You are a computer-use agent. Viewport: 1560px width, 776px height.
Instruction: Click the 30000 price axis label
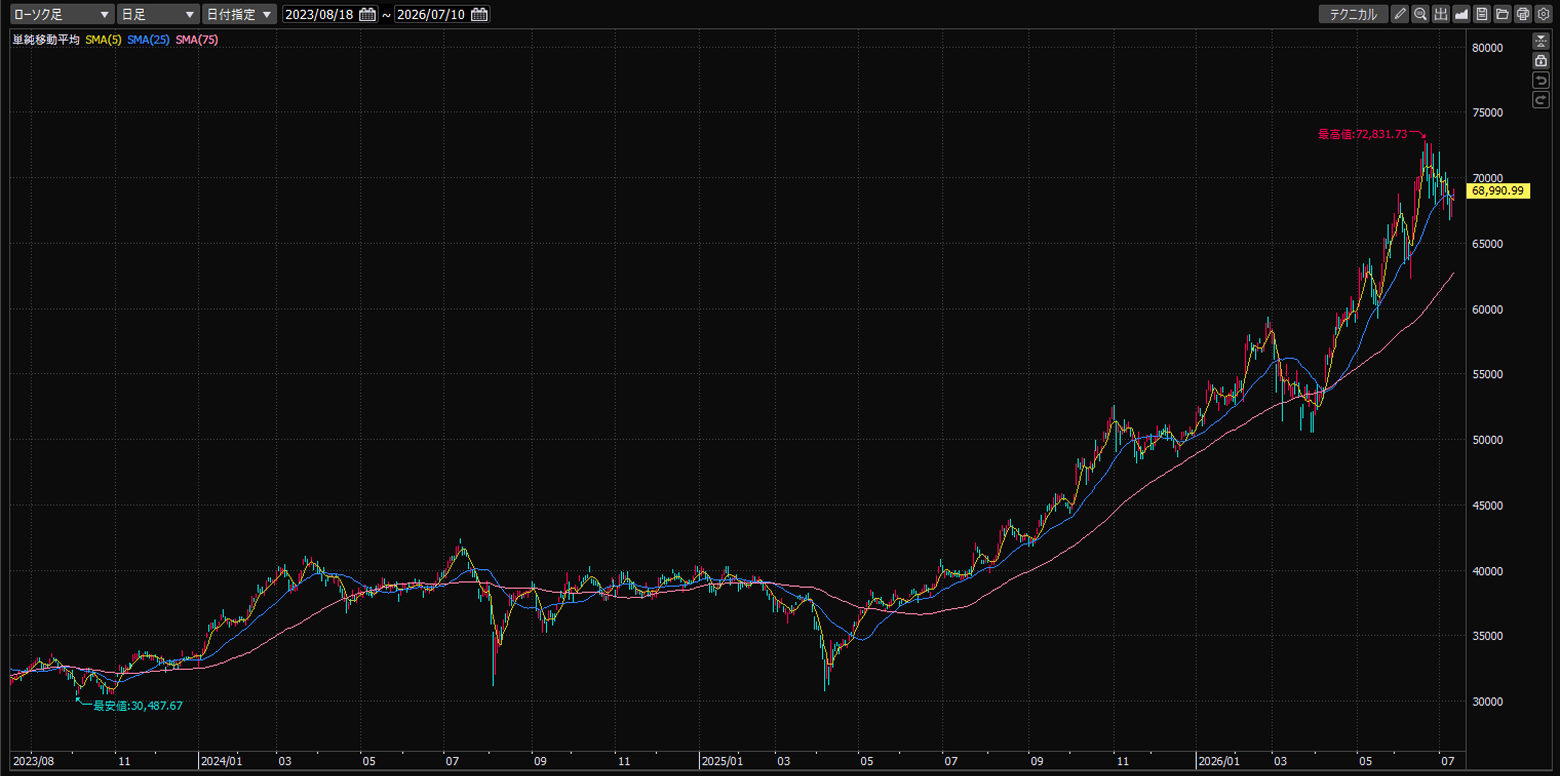click(x=1488, y=701)
